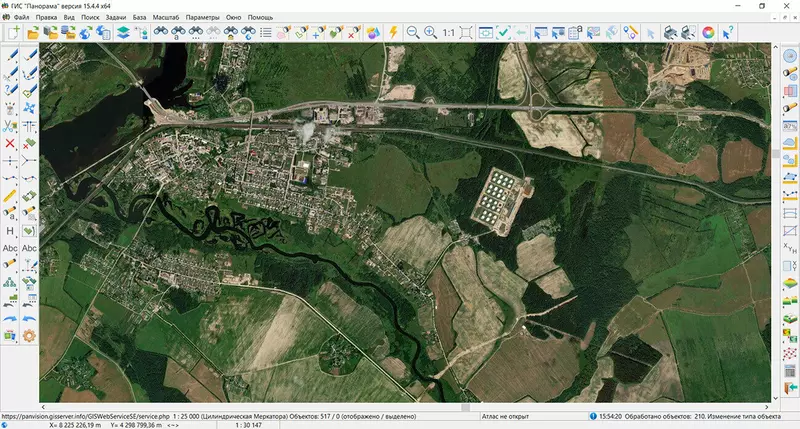Click the vertical scrollbar of the map
This screenshot has height=429, width=800.
click(775, 155)
